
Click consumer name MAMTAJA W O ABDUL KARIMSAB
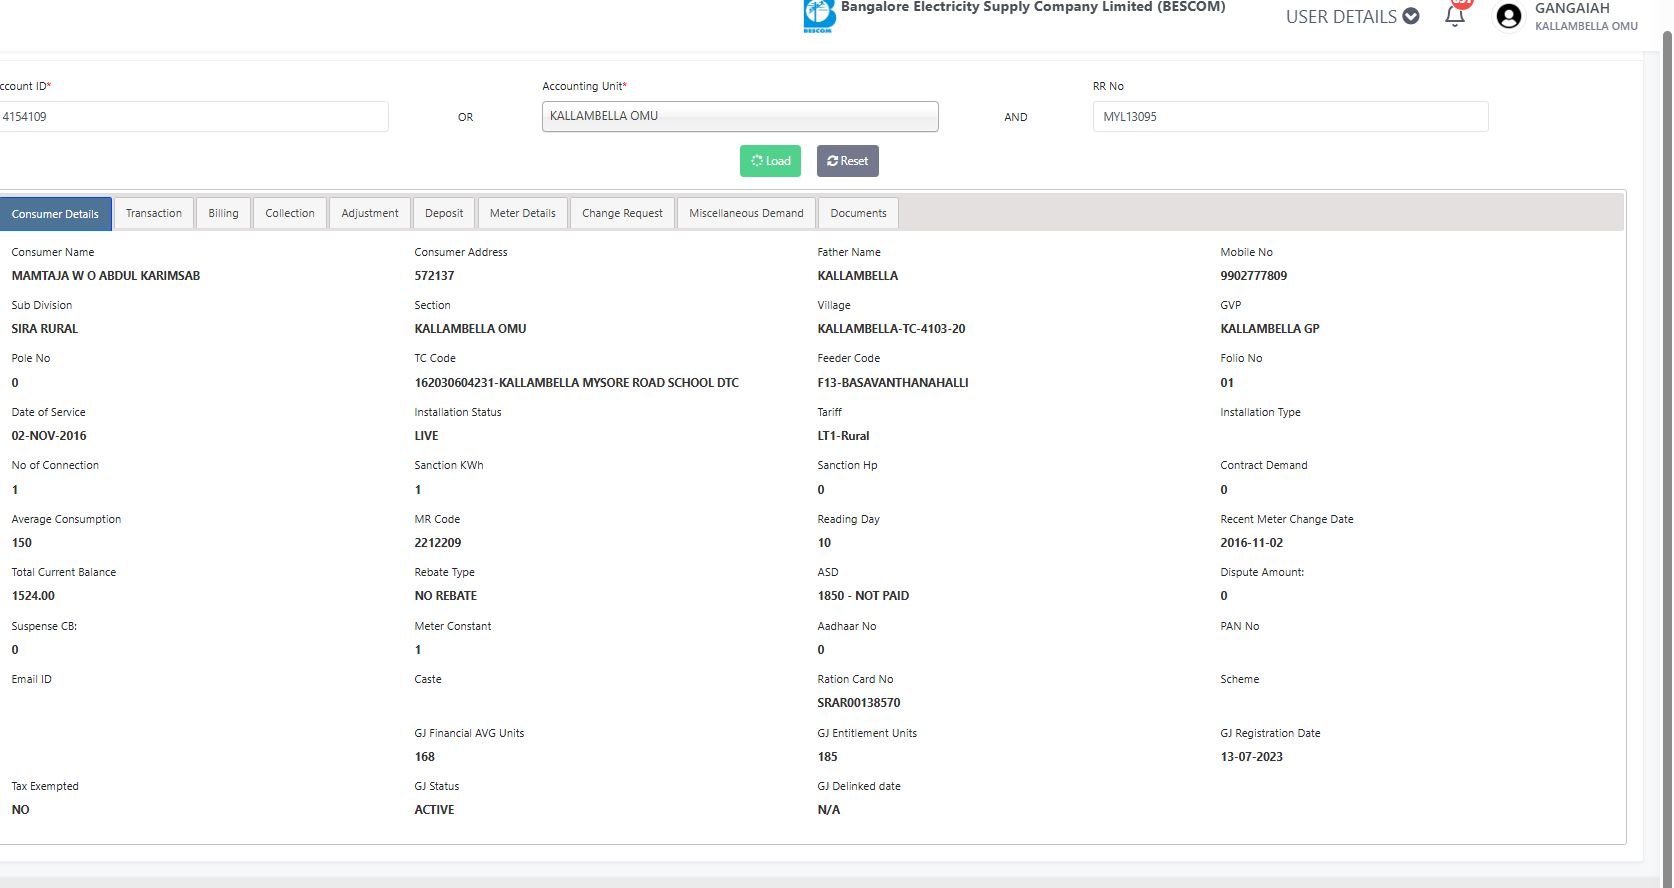106,276
